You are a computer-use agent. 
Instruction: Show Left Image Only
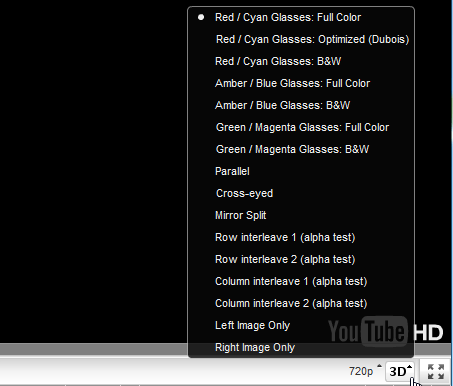pos(301,325)
